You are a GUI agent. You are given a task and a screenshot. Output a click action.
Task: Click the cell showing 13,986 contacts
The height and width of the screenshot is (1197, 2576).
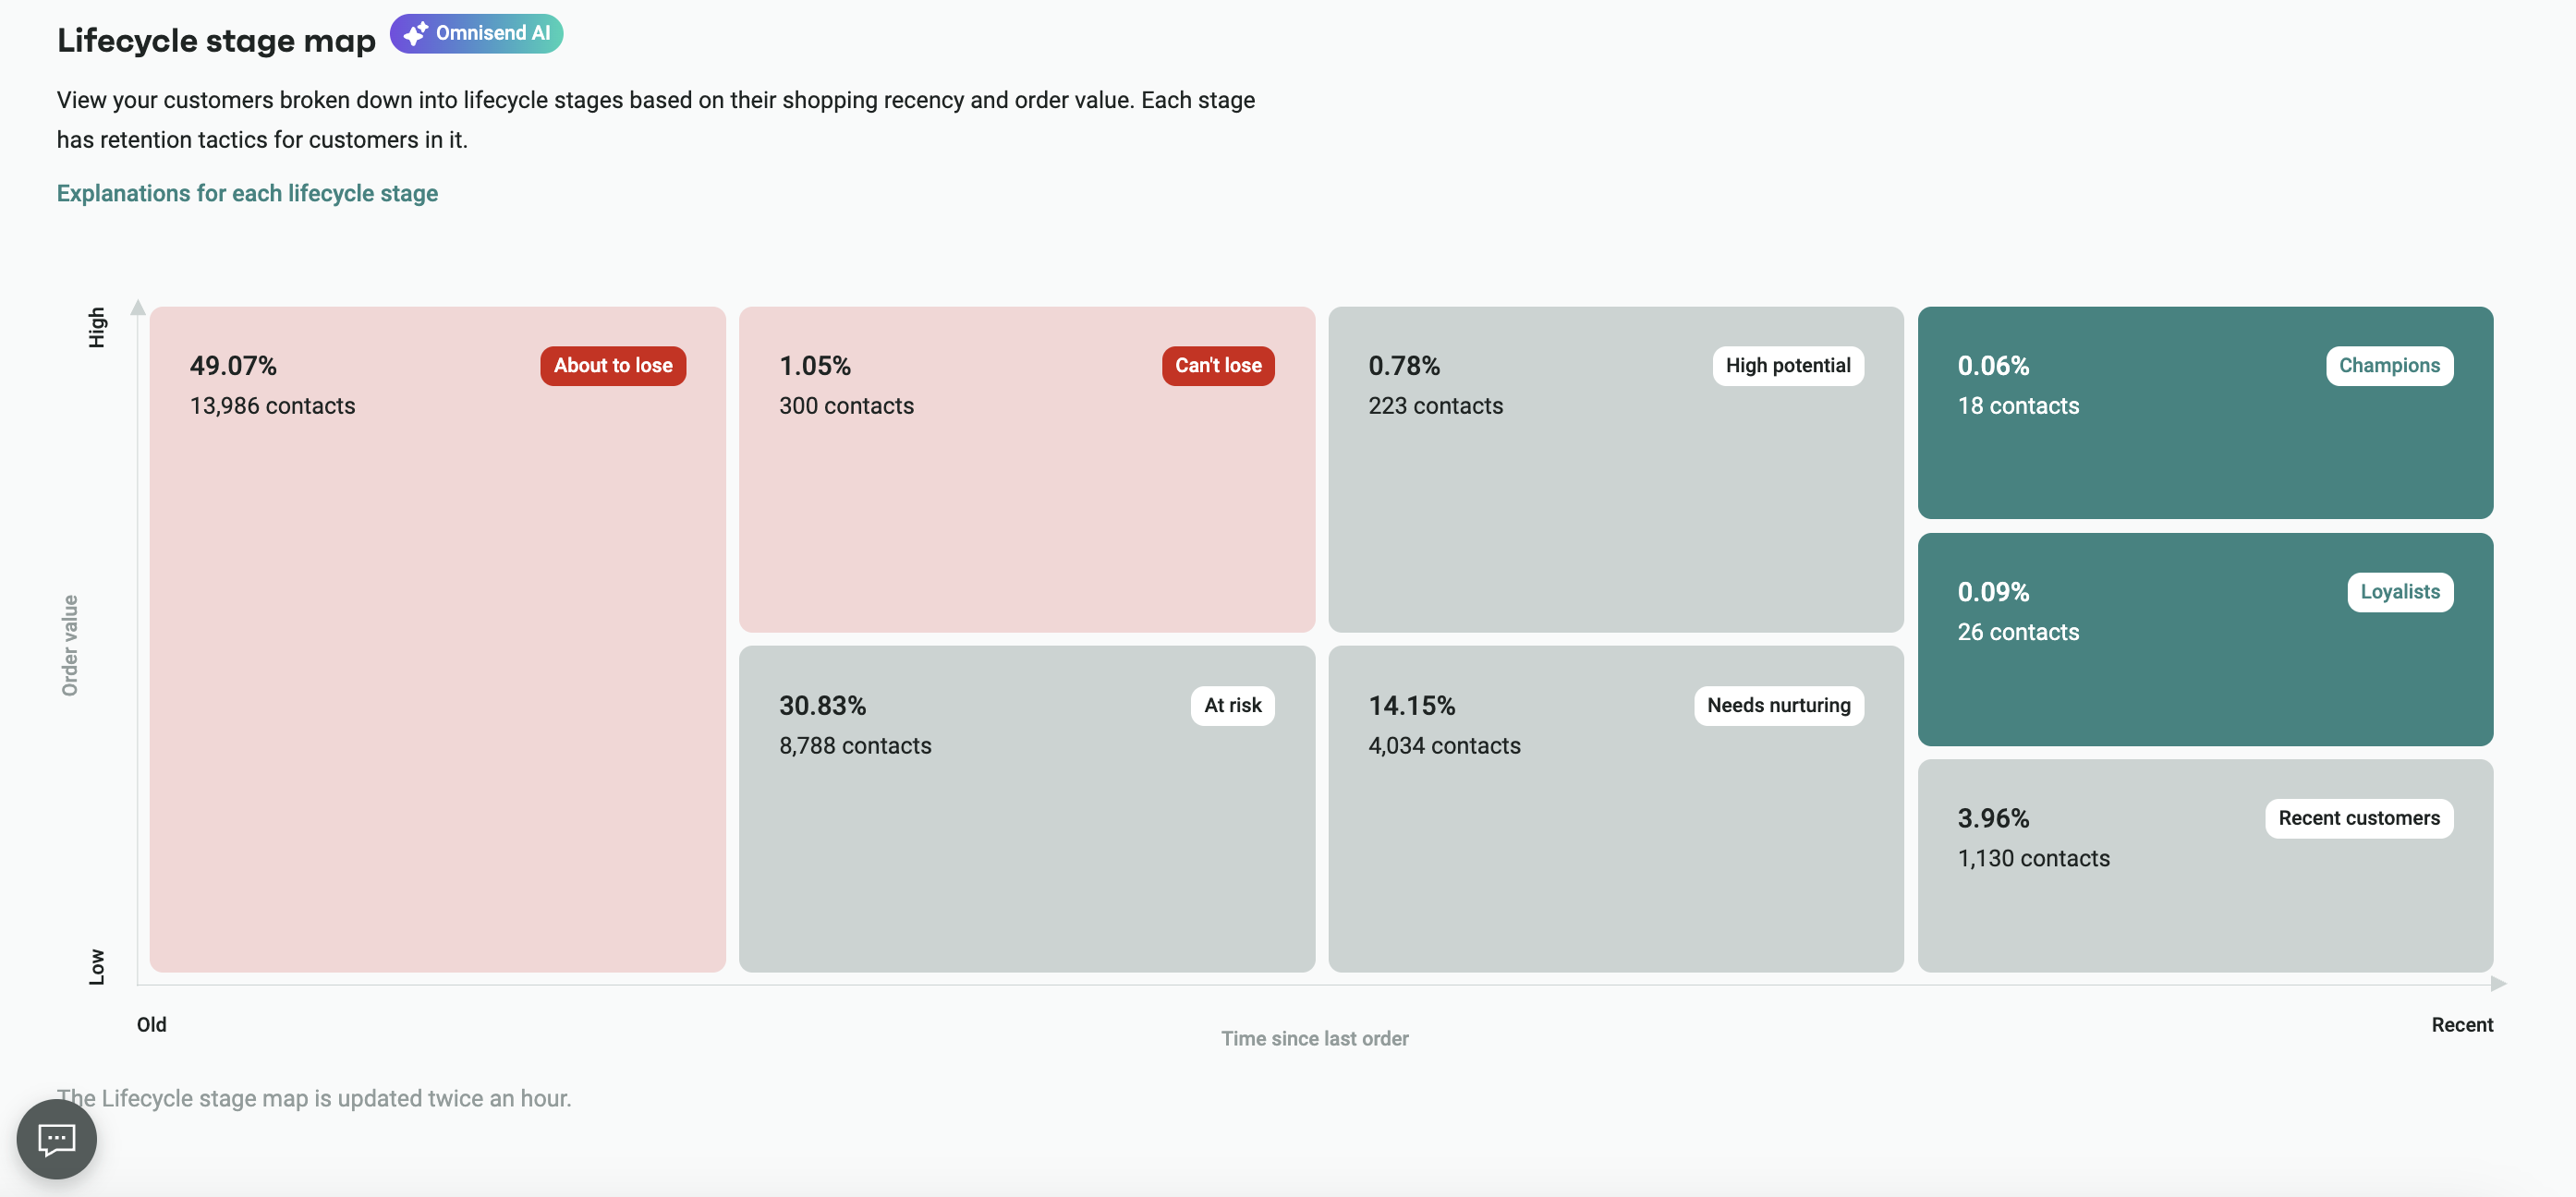coord(435,640)
